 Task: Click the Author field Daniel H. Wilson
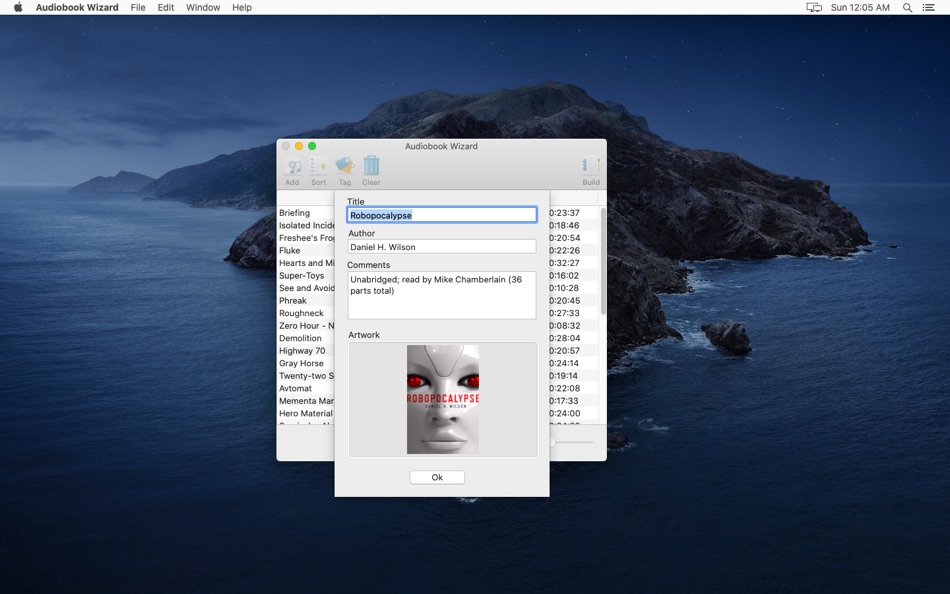pos(442,247)
